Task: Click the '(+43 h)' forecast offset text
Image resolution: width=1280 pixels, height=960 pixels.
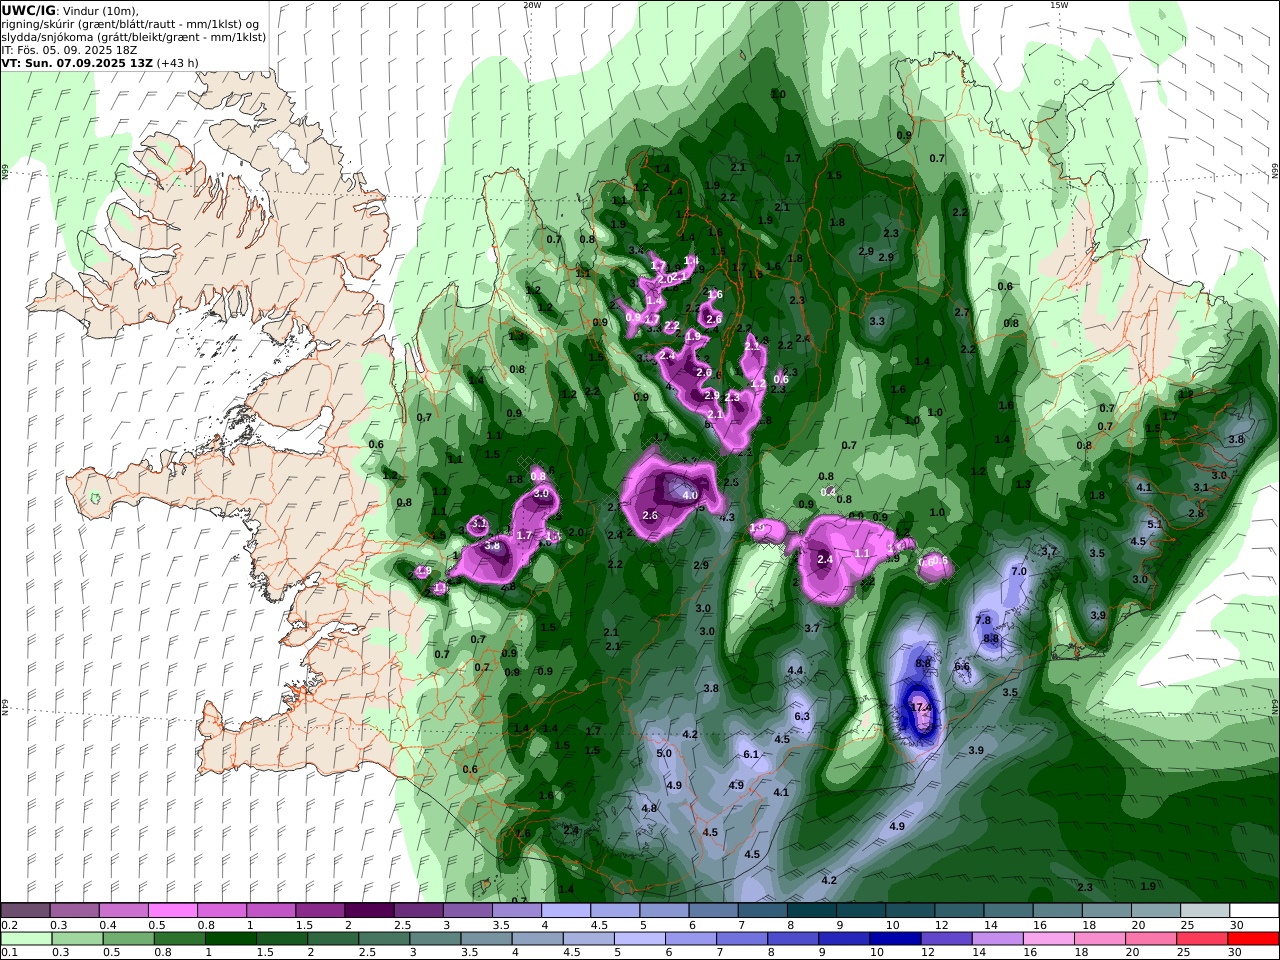Action: (178, 63)
